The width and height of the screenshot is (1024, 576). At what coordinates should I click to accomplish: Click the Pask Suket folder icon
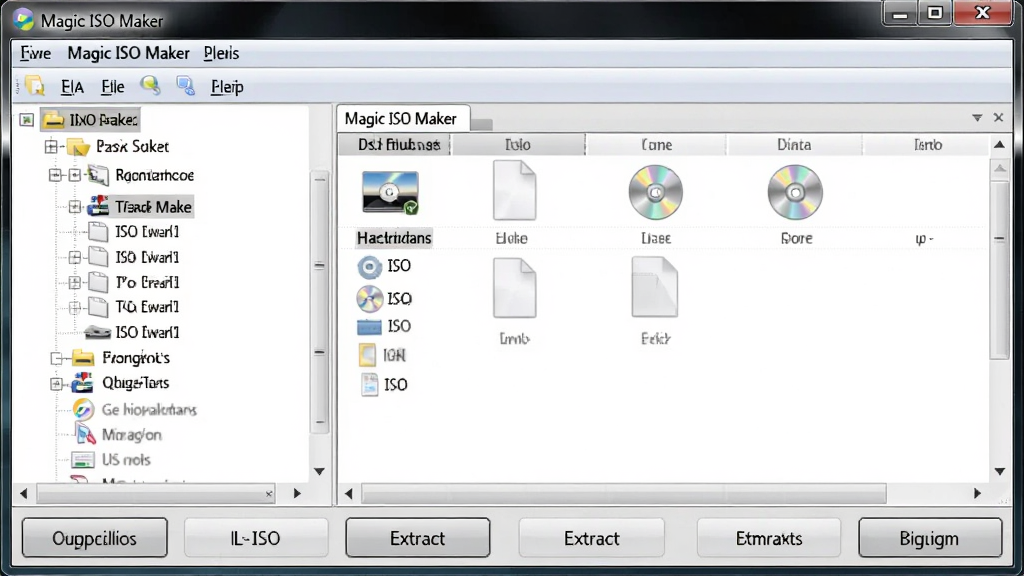78,147
